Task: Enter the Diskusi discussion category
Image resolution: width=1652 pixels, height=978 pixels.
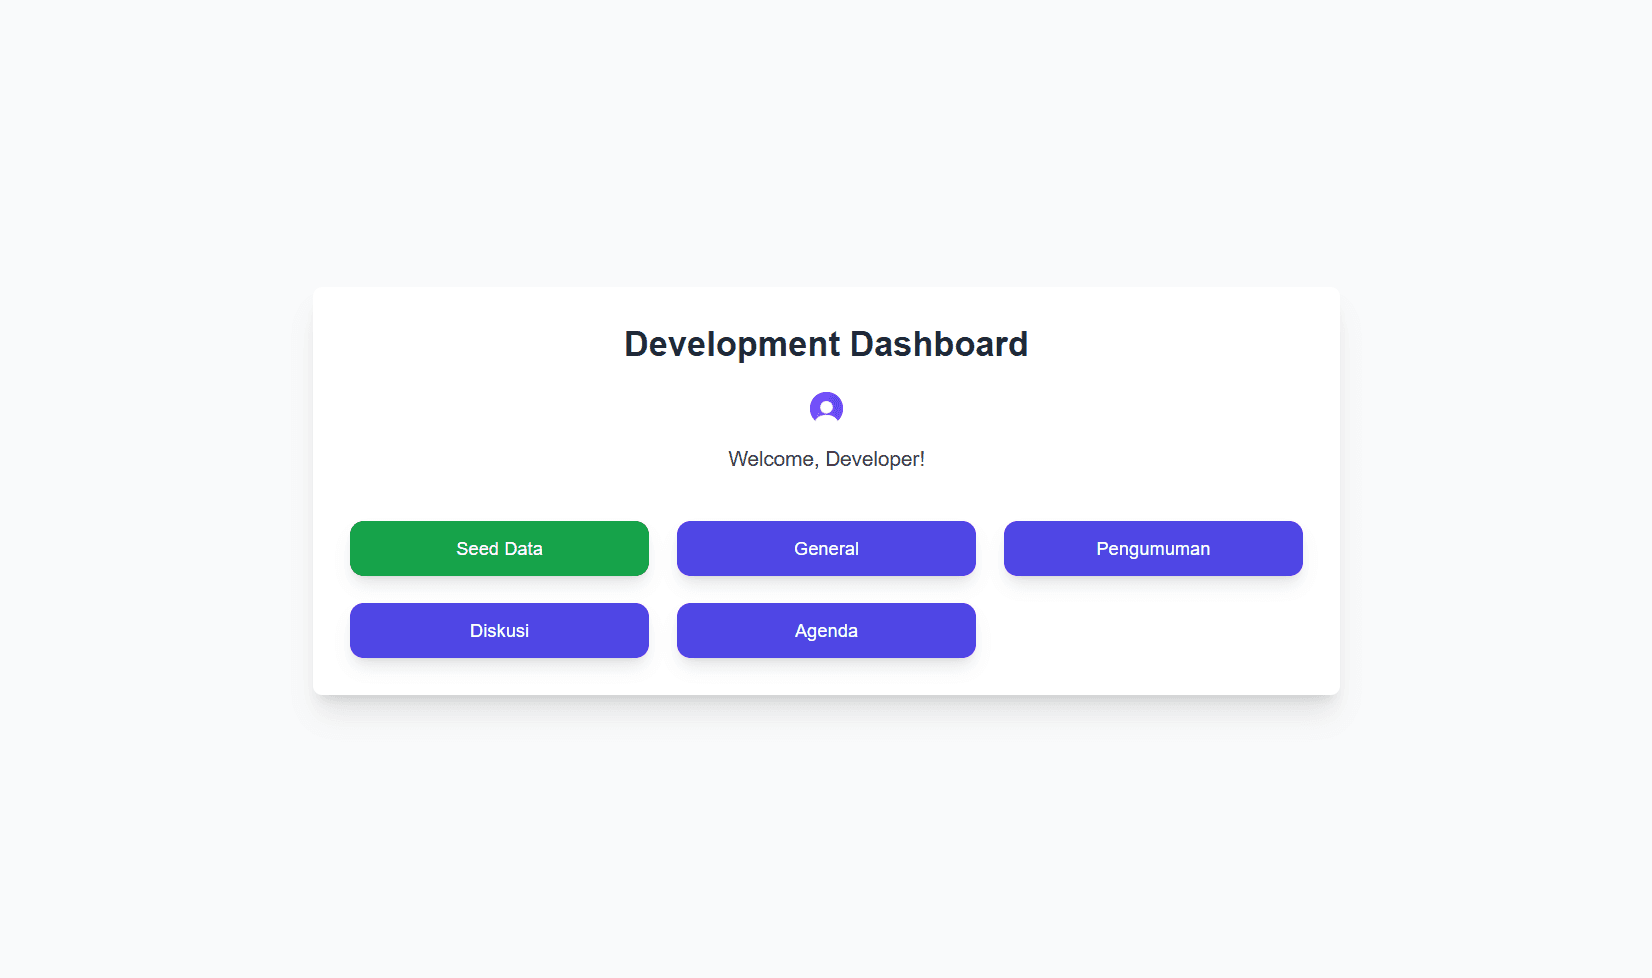Action: (499, 630)
